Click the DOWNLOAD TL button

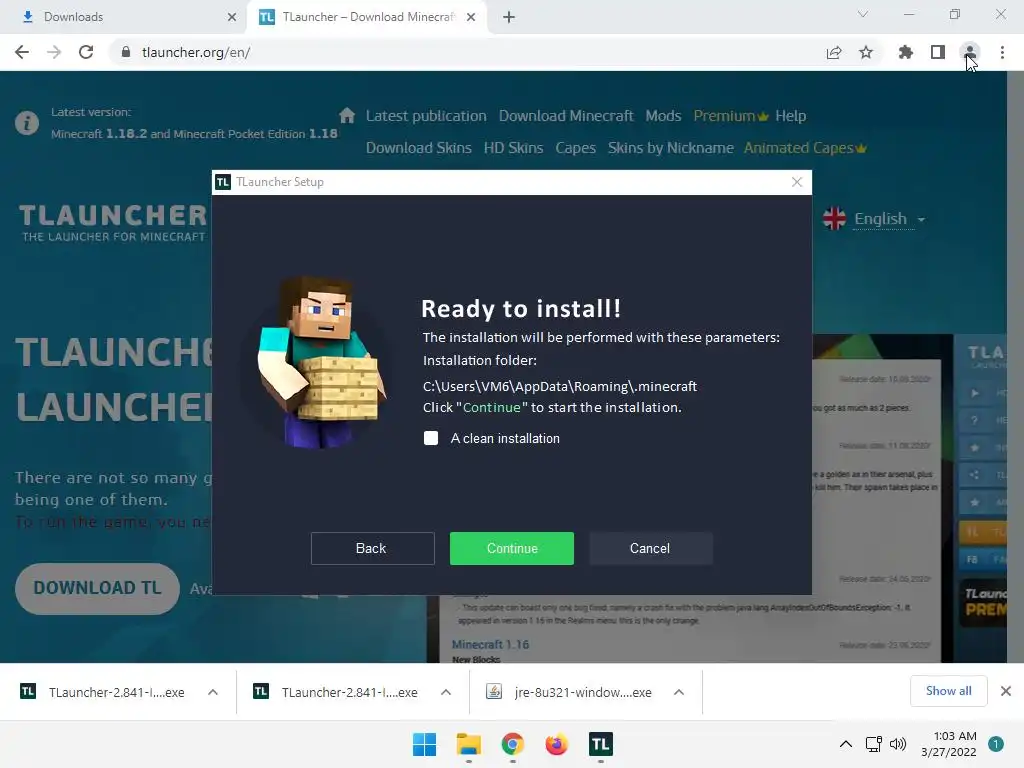click(x=97, y=588)
